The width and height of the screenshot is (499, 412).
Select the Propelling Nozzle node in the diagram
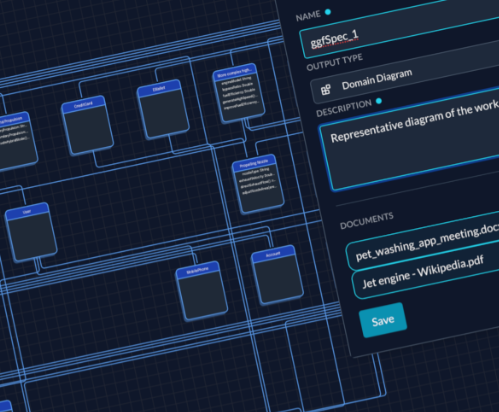click(258, 184)
